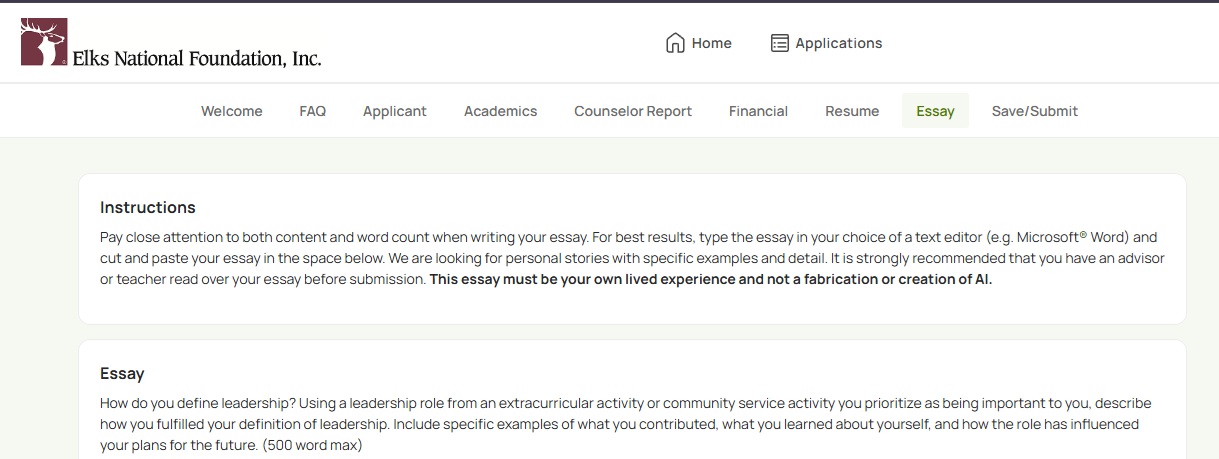Screen dimensions: 1219x459
Task: Open the FAQ tab
Action: click(x=313, y=111)
